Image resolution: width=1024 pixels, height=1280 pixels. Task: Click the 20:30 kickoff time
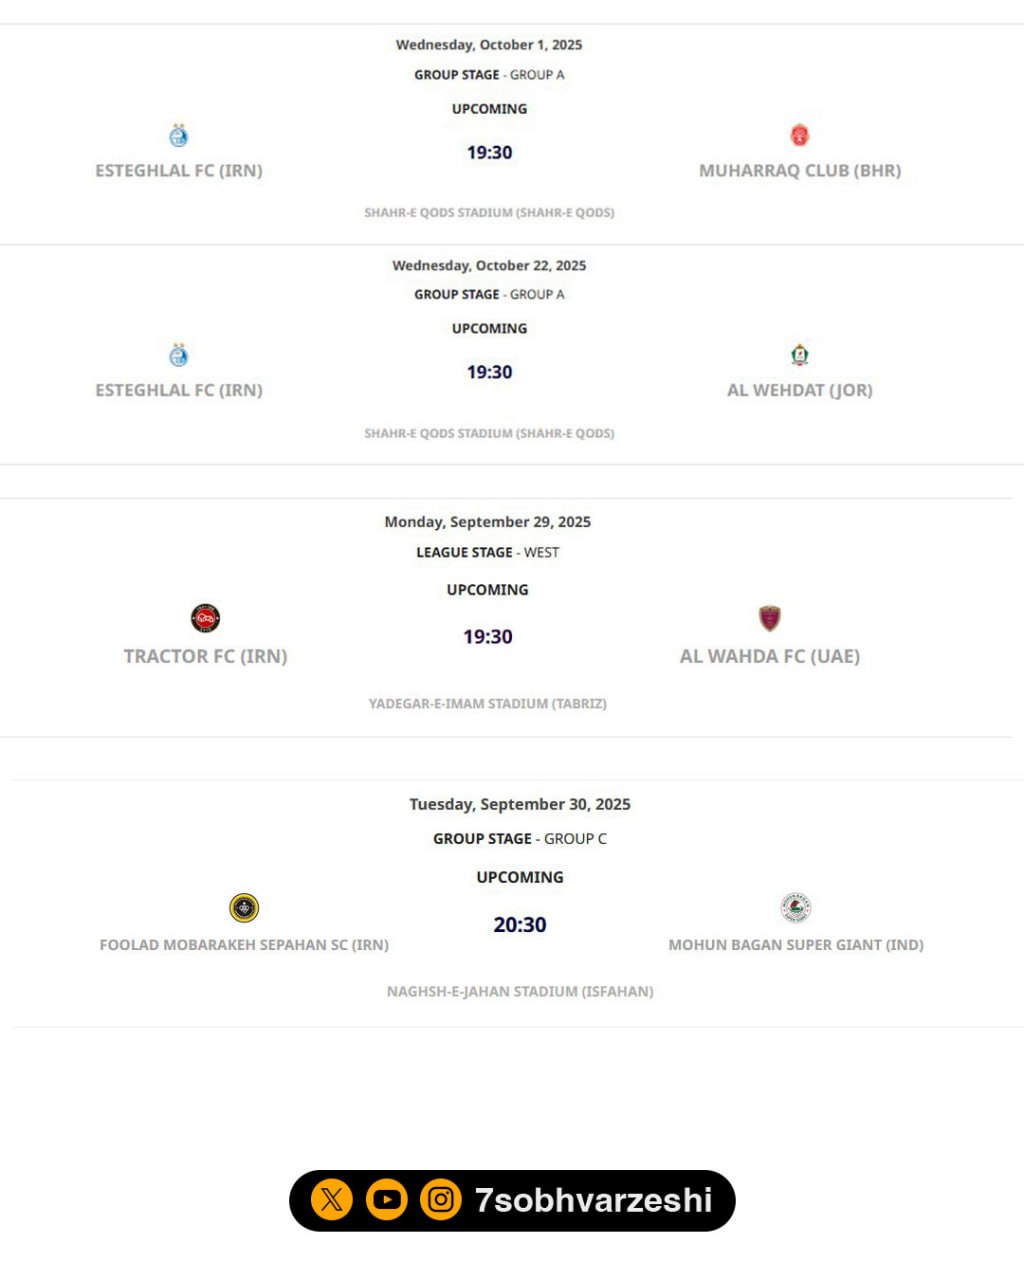[520, 925]
